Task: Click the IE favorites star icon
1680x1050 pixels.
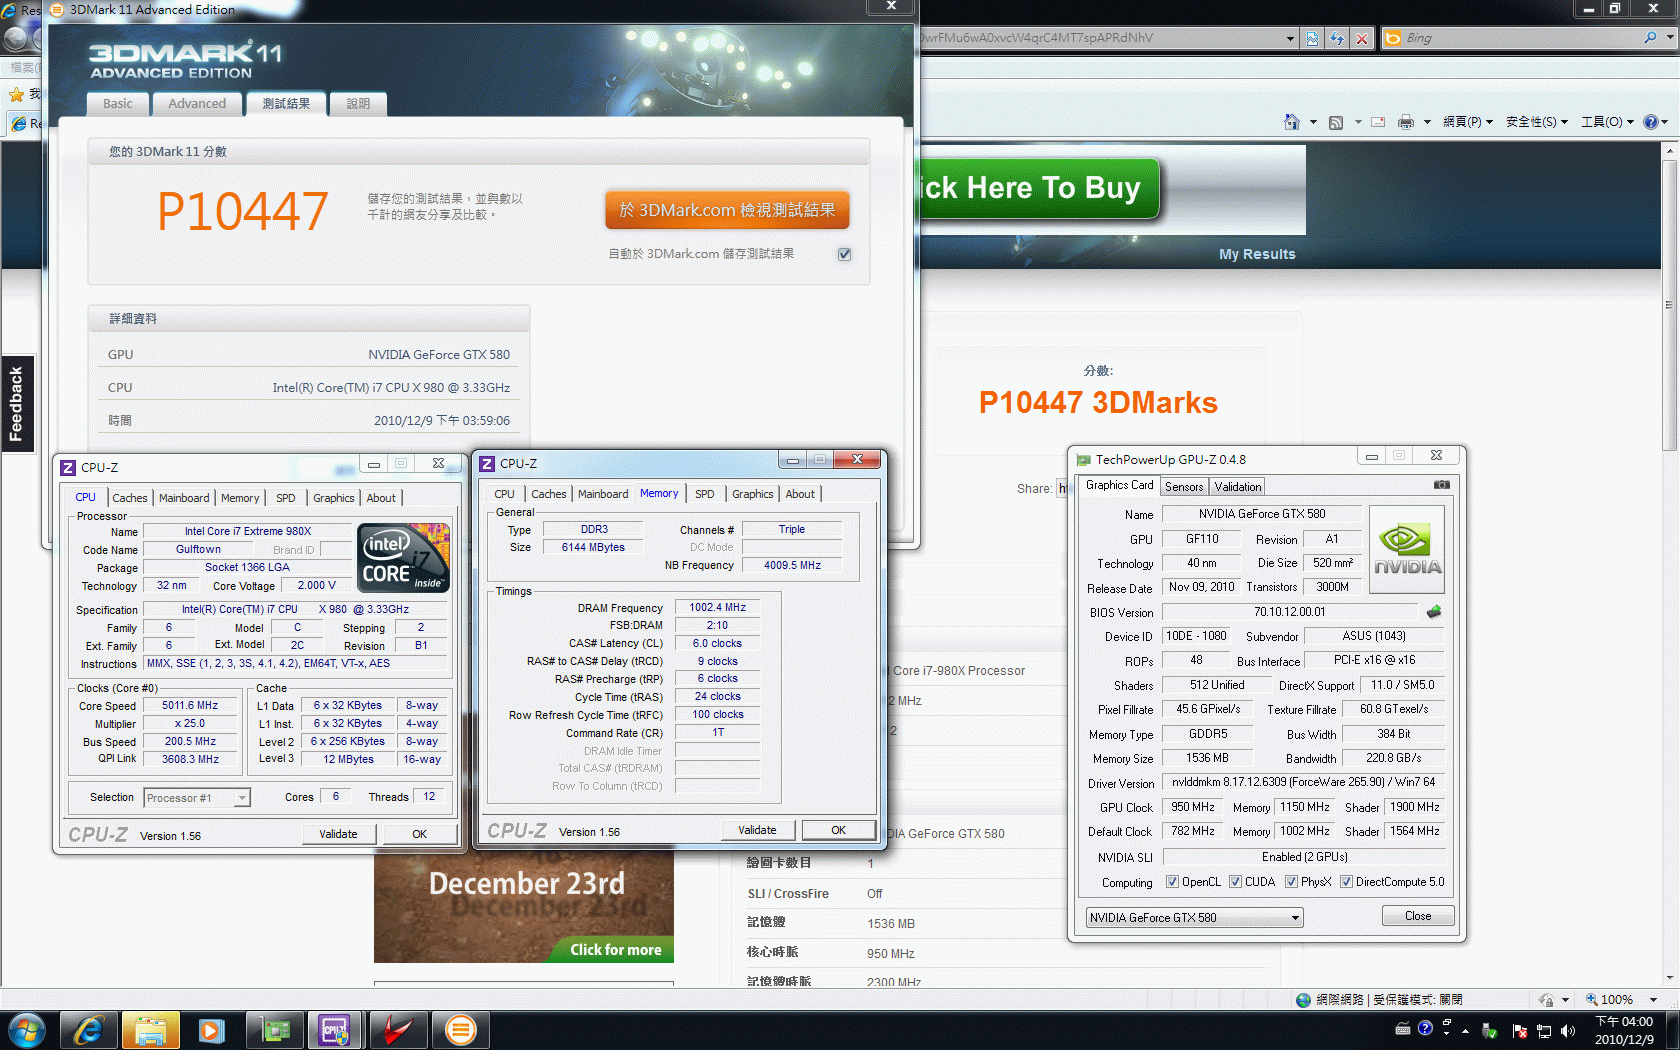Action: click(x=16, y=95)
